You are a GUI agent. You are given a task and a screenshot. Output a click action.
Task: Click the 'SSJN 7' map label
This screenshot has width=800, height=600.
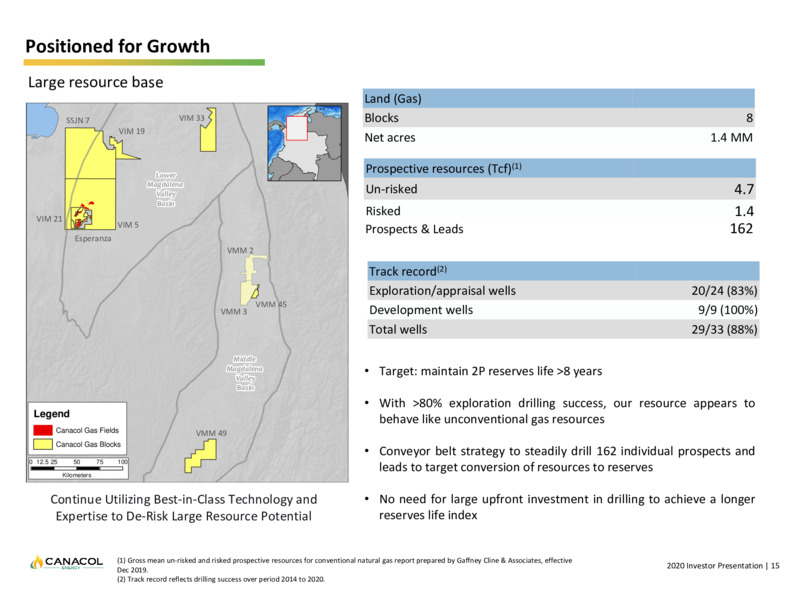click(78, 120)
